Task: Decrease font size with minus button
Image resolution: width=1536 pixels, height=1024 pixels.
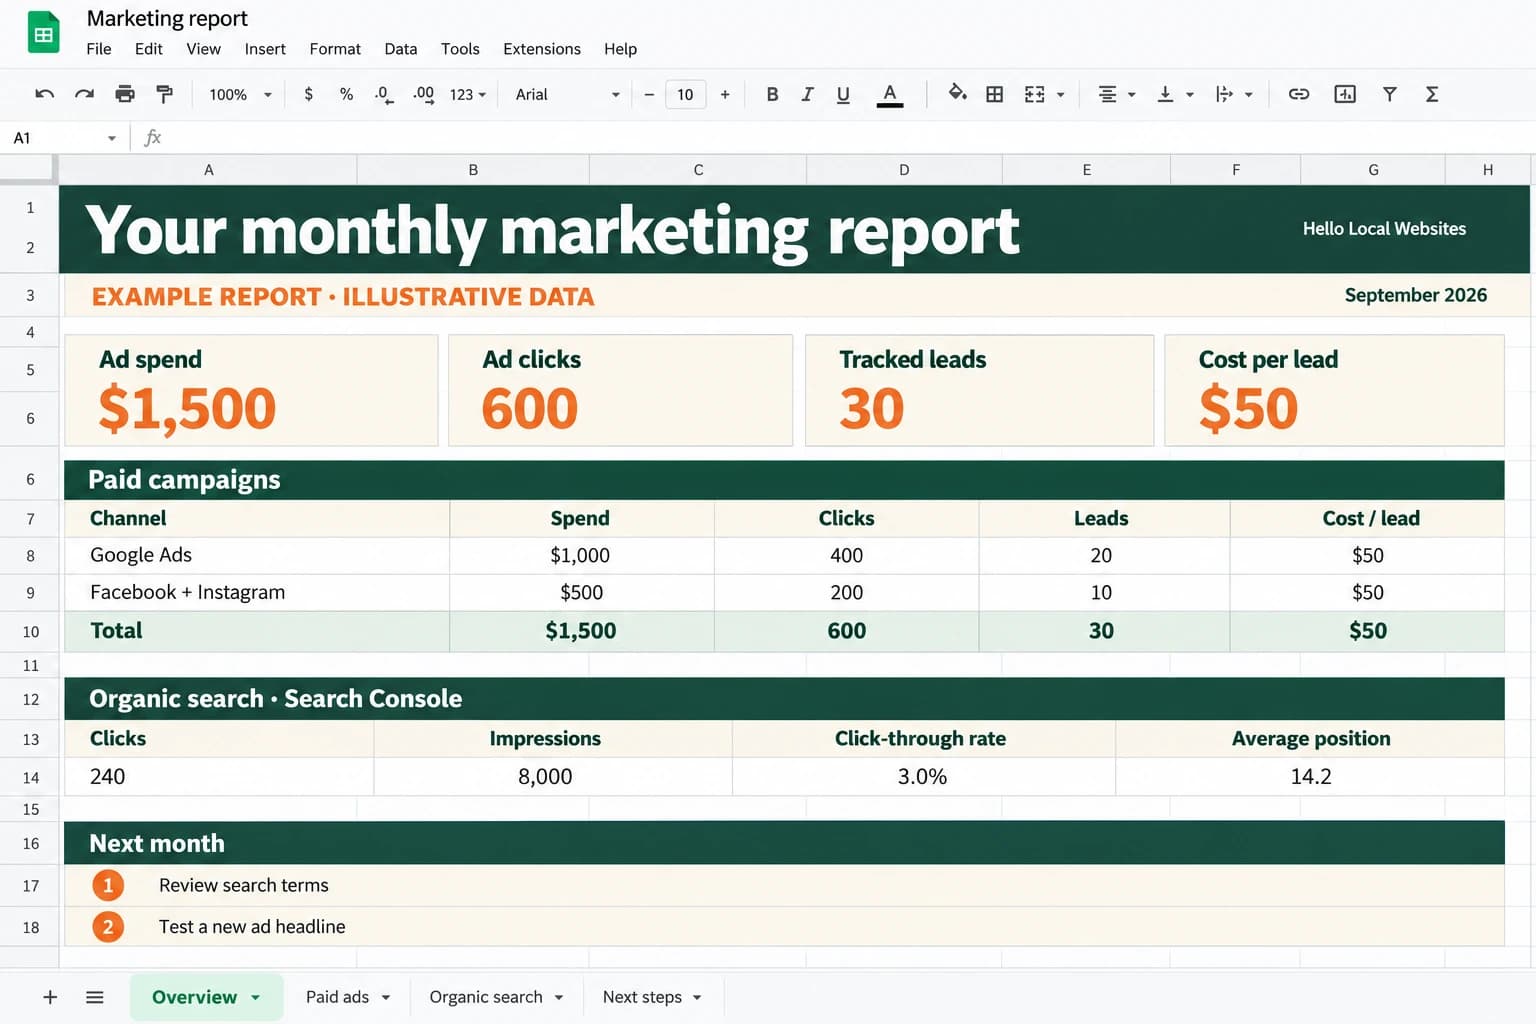Action: (649, 94)
